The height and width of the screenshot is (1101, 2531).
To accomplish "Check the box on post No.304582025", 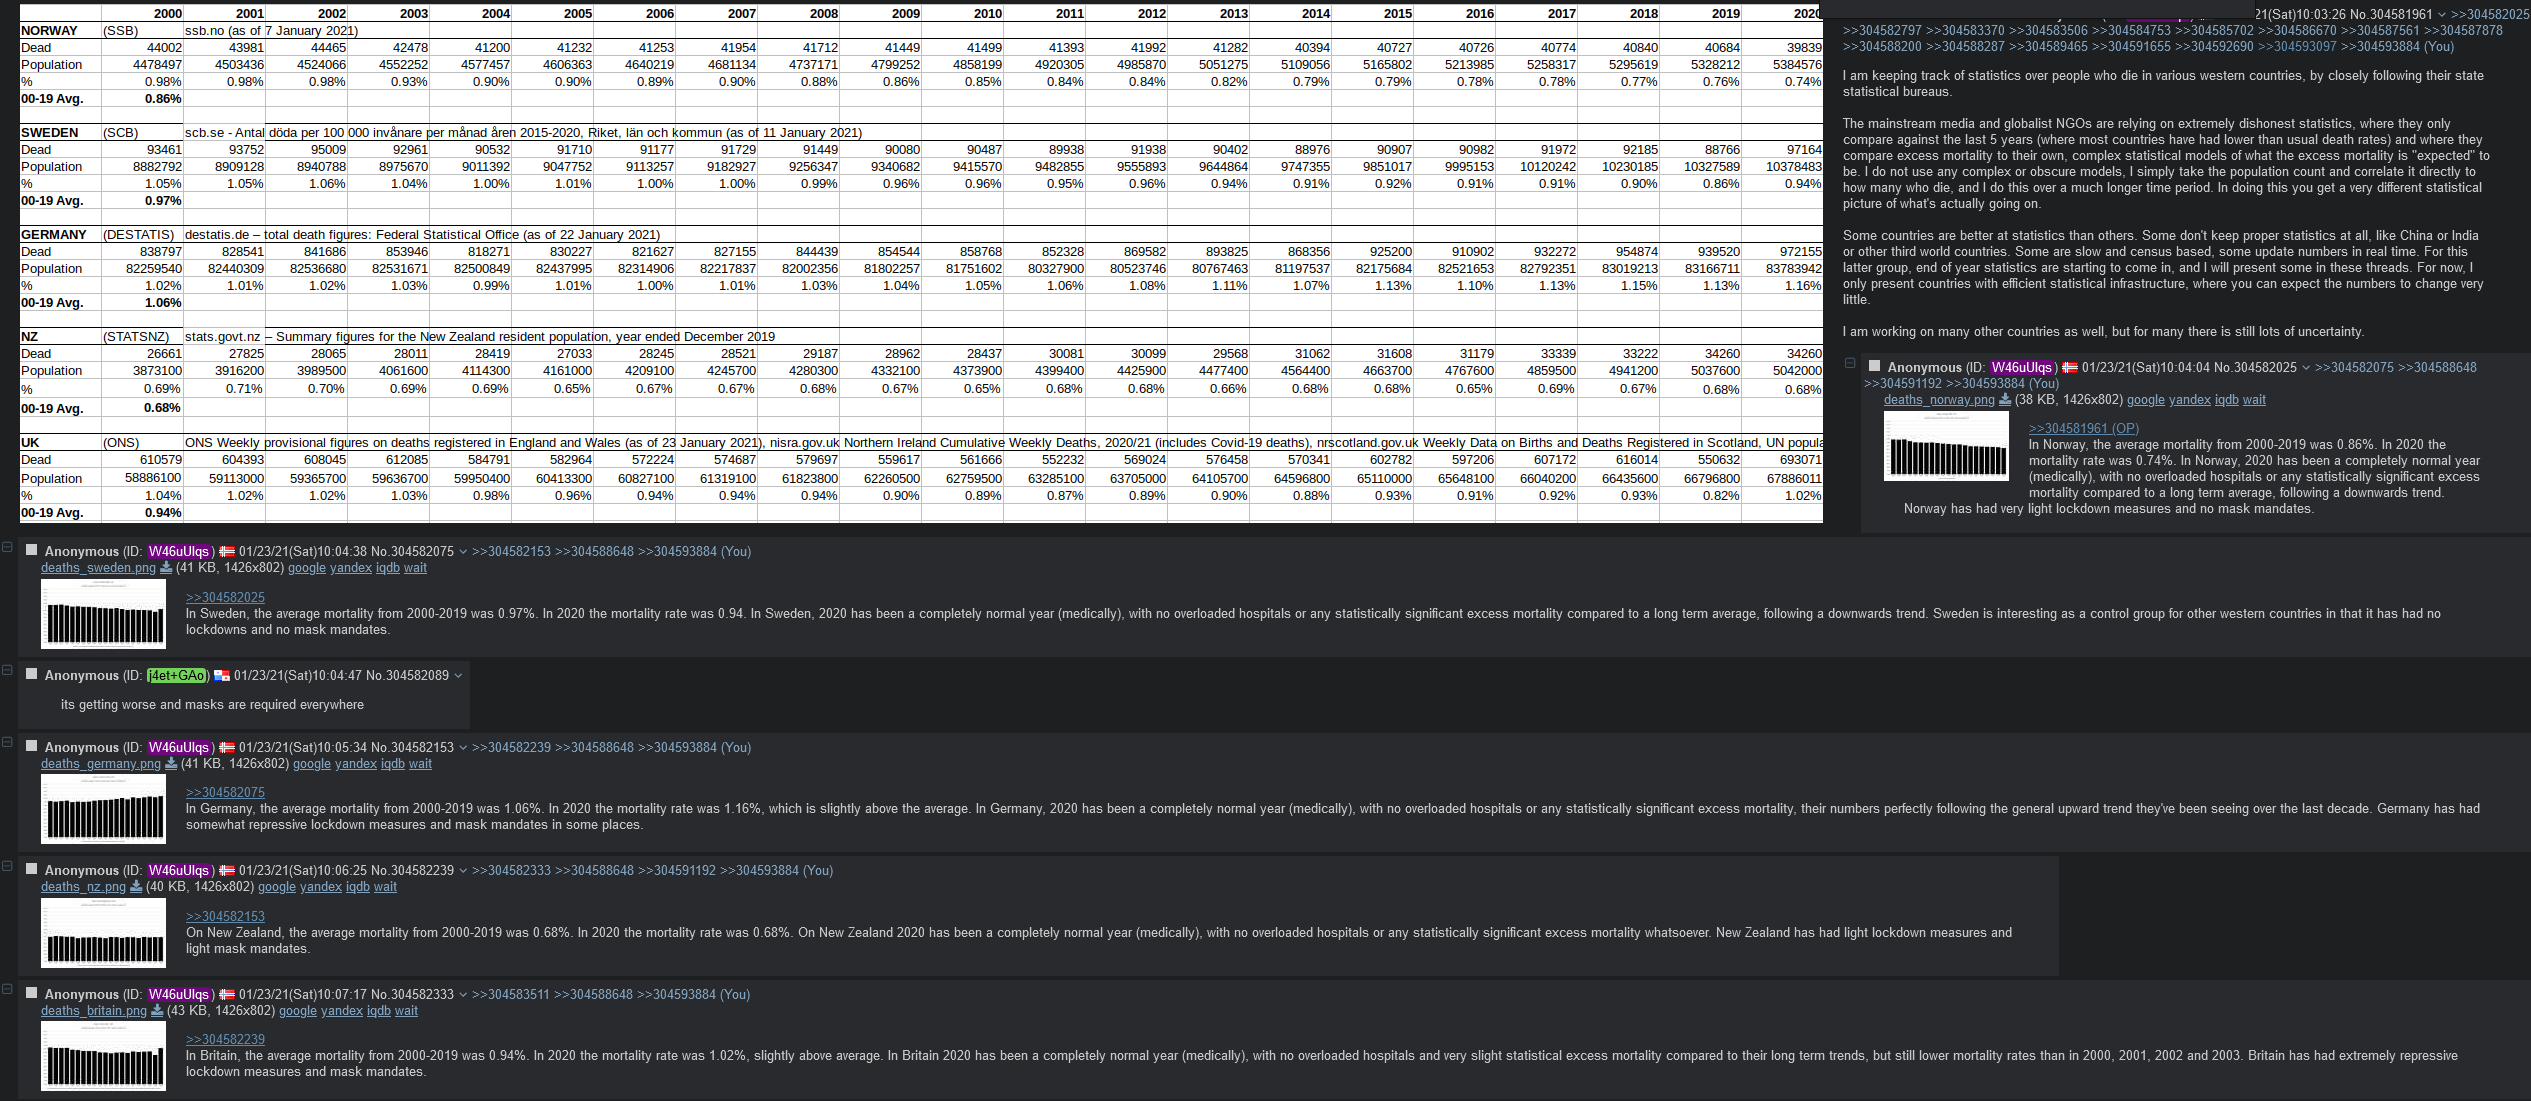I will 1875,366.
